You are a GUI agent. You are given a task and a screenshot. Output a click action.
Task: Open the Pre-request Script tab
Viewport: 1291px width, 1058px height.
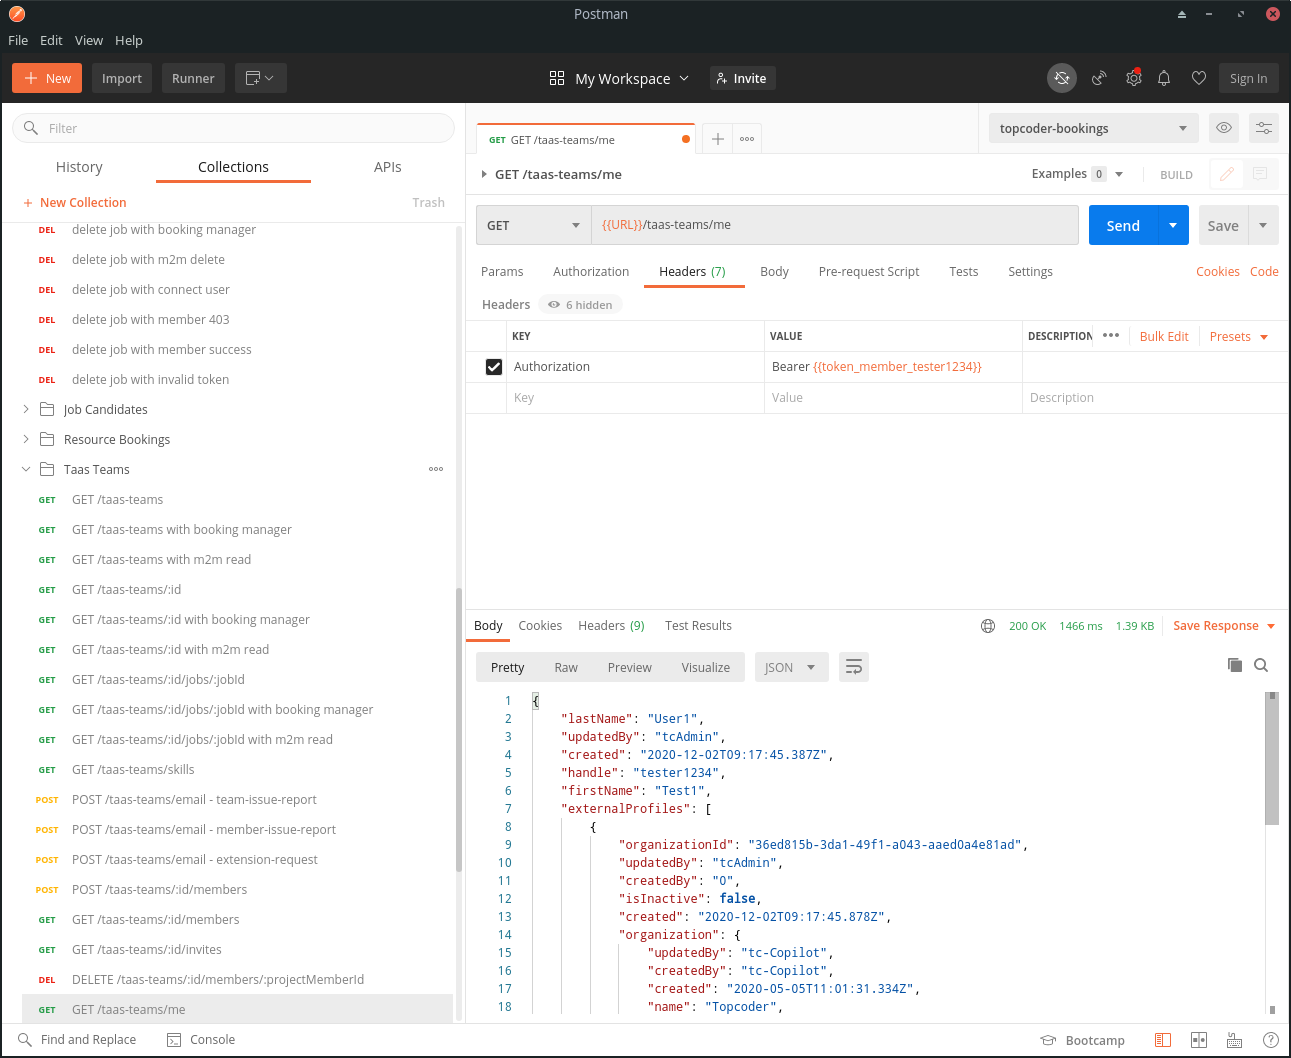tap(869, 271)
